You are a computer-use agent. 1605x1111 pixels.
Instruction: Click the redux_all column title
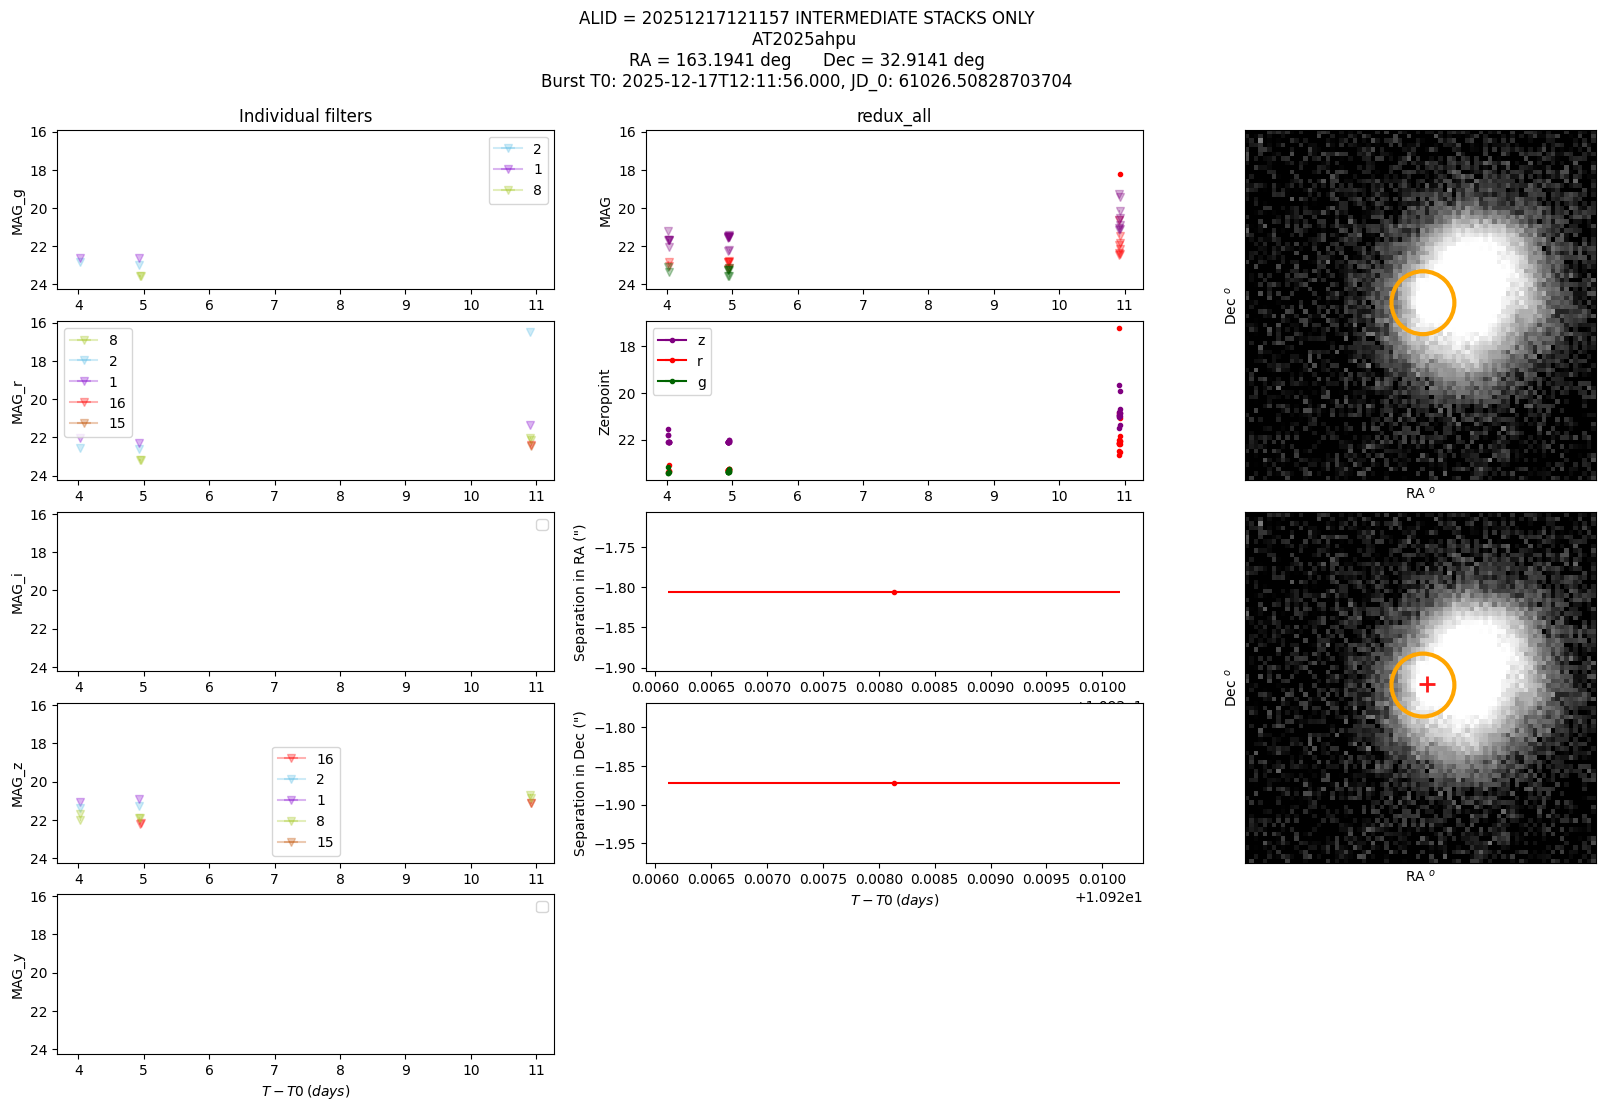[894, 116]
